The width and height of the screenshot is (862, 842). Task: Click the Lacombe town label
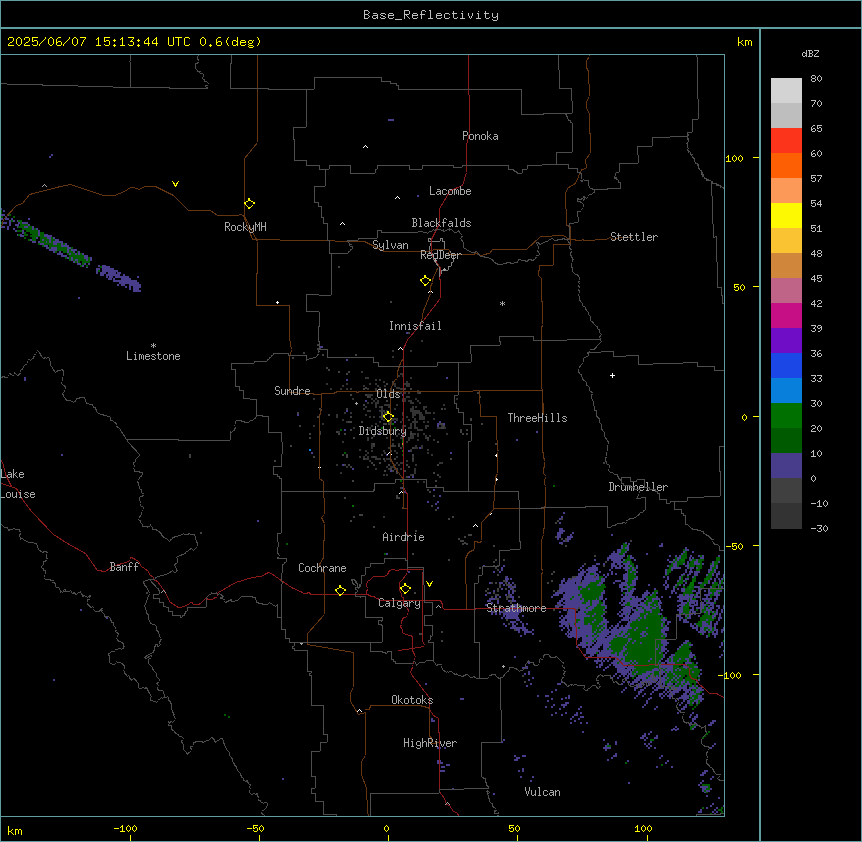[x=450, y=191]
